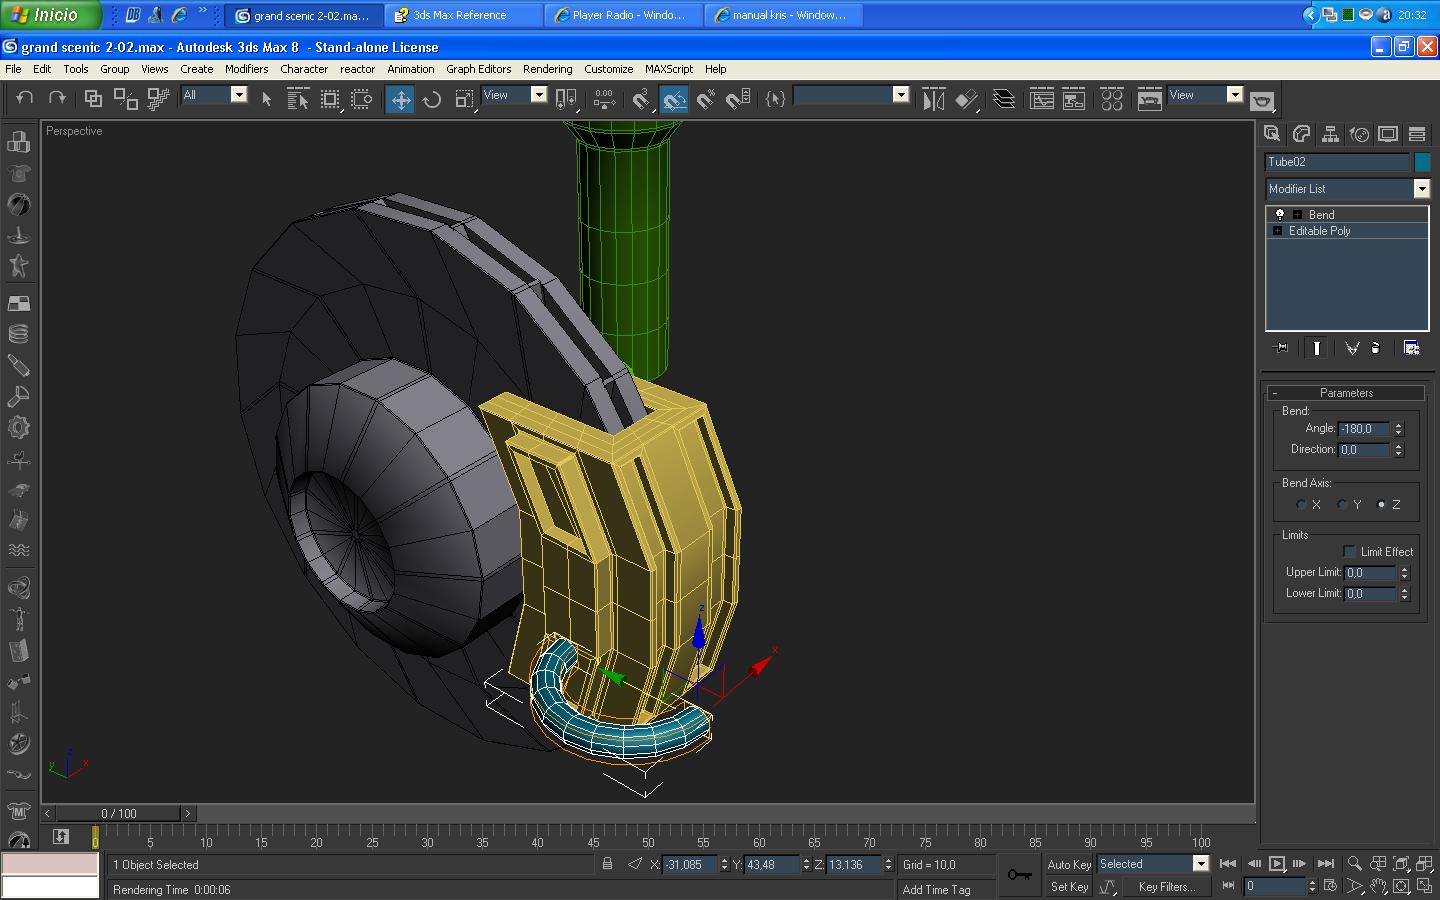Open the Rendering menu

pos(547,69)
